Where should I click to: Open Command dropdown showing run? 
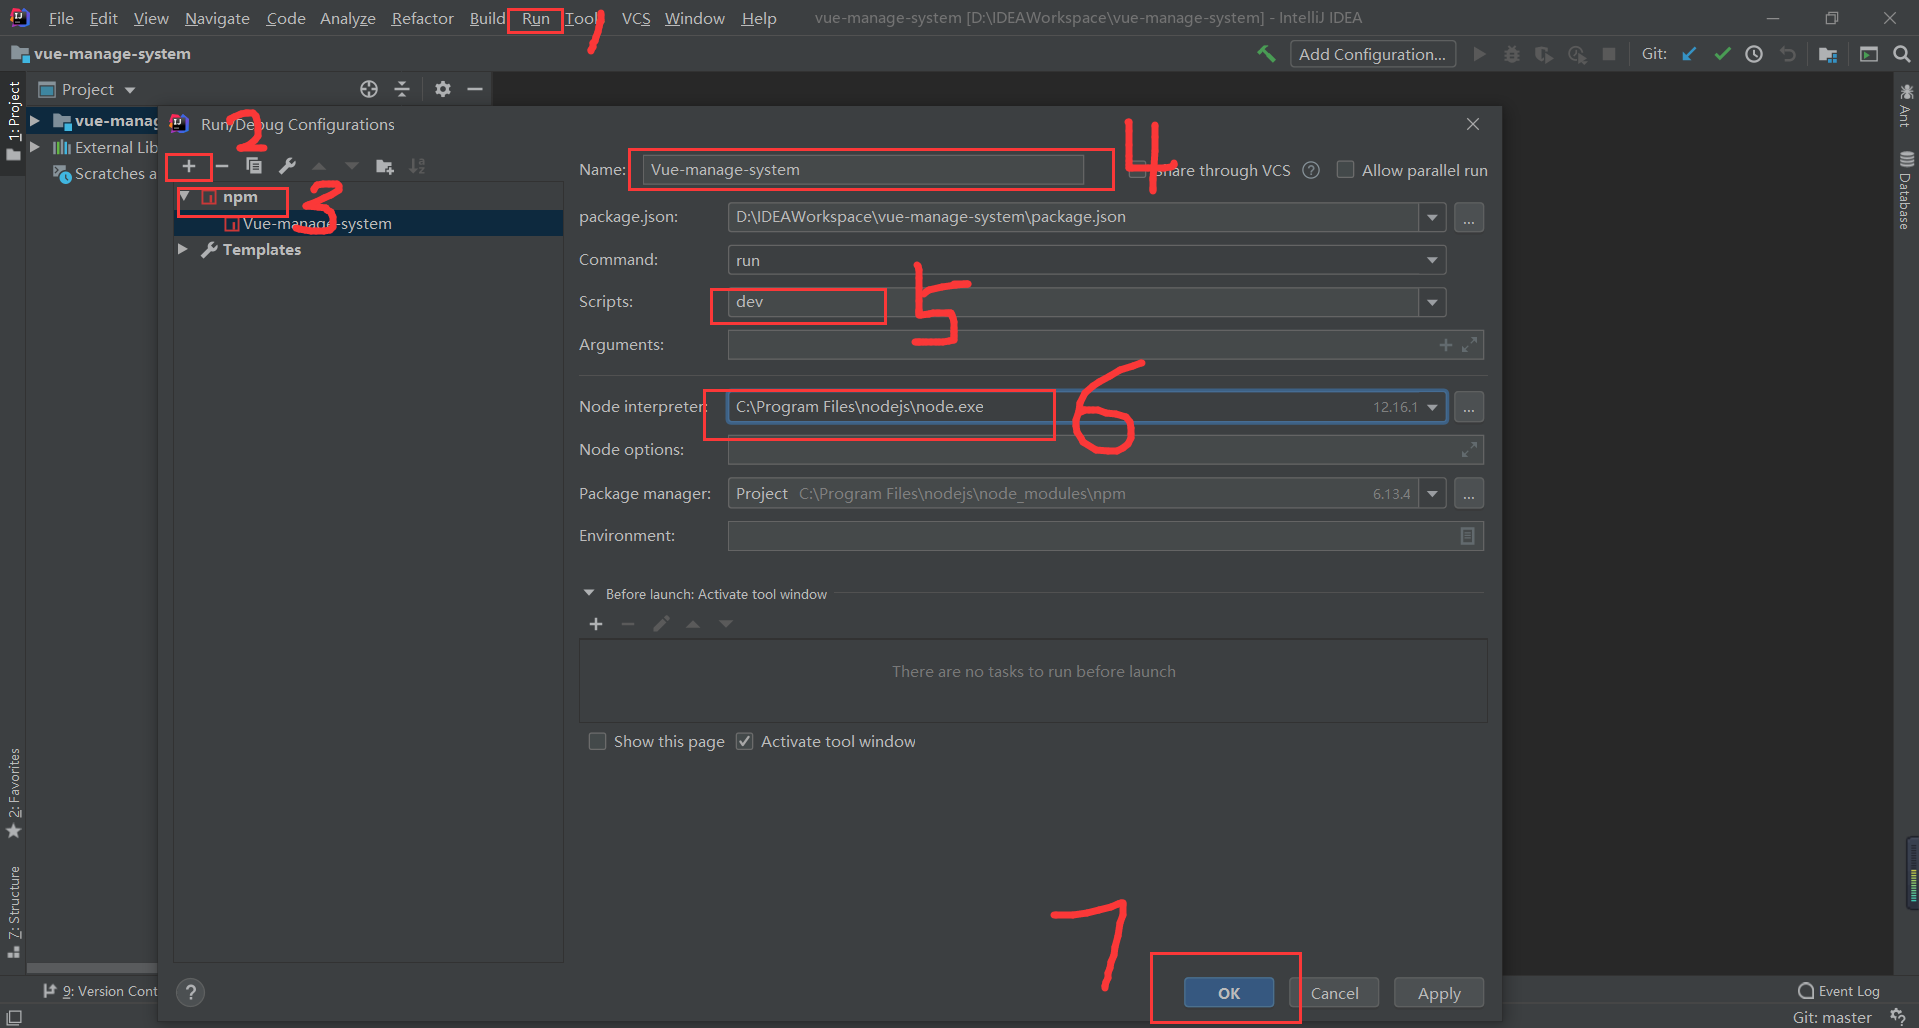coord(1086,260)
